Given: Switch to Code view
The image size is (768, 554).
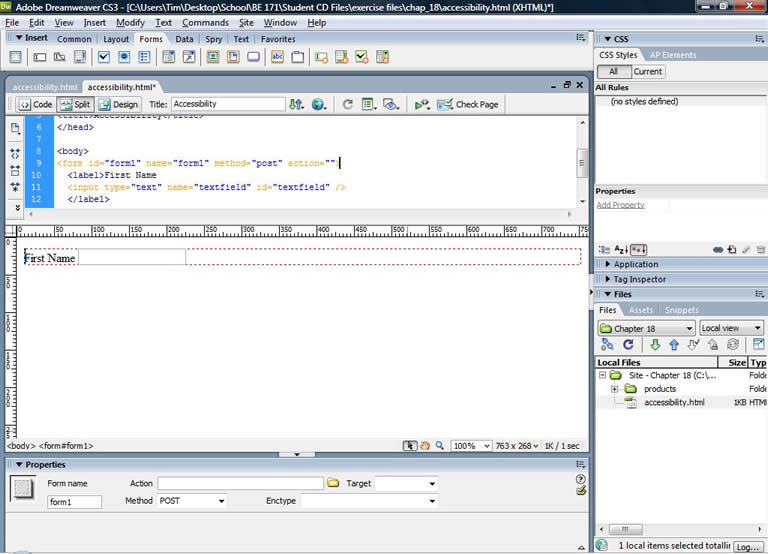Looking at the screenshot, I should [x=35, y=104].
